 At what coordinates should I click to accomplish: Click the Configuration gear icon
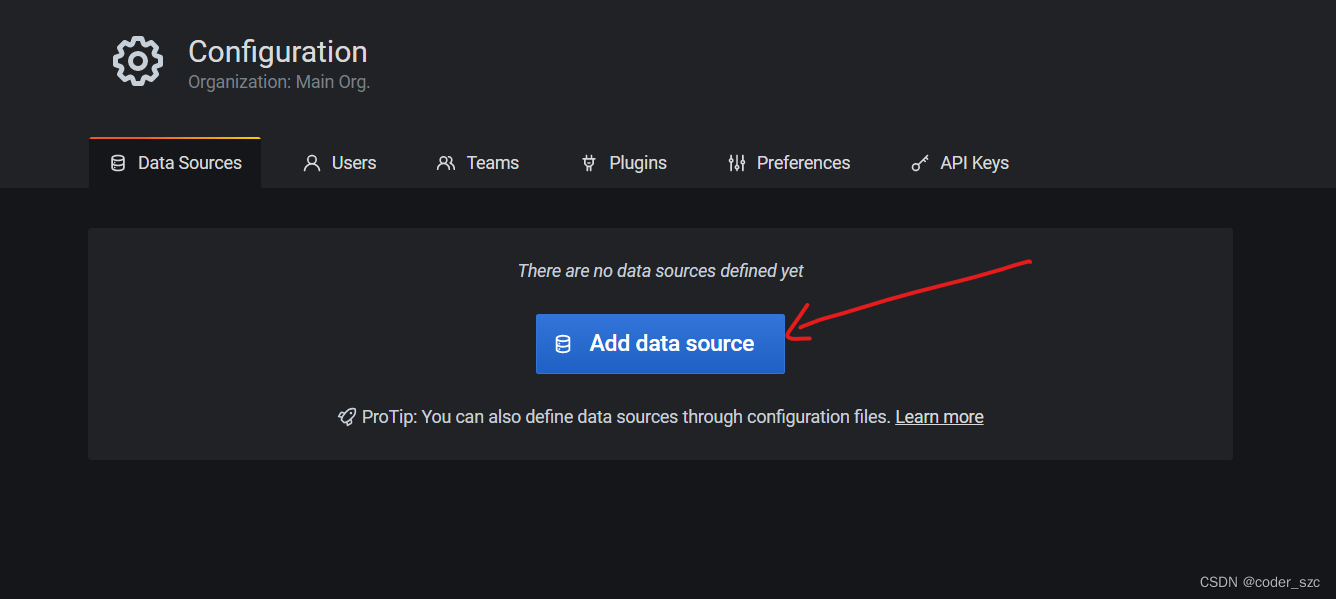point(137,61)
